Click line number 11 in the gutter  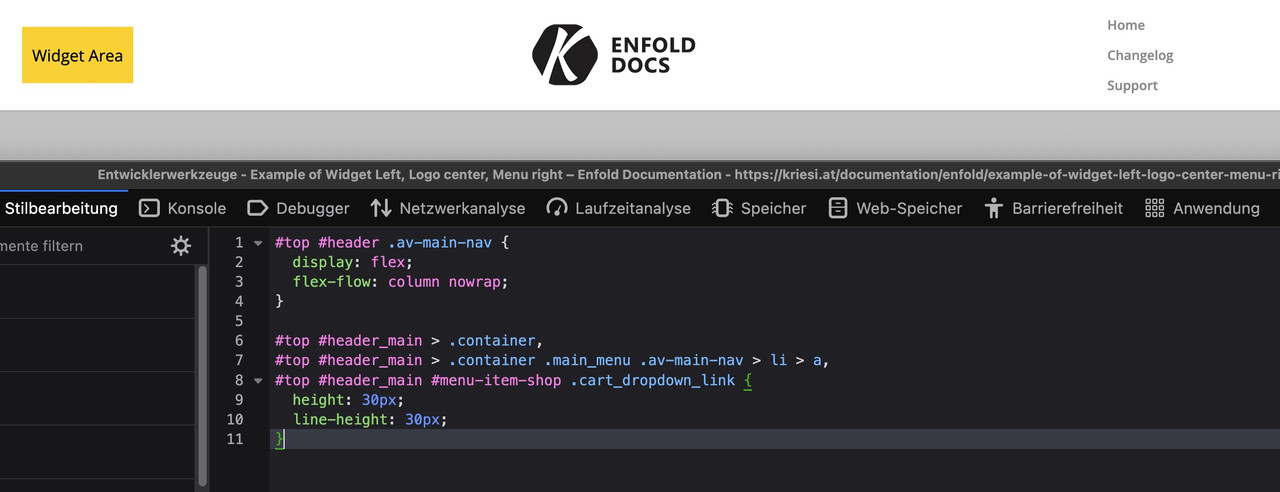coord(235,439)
